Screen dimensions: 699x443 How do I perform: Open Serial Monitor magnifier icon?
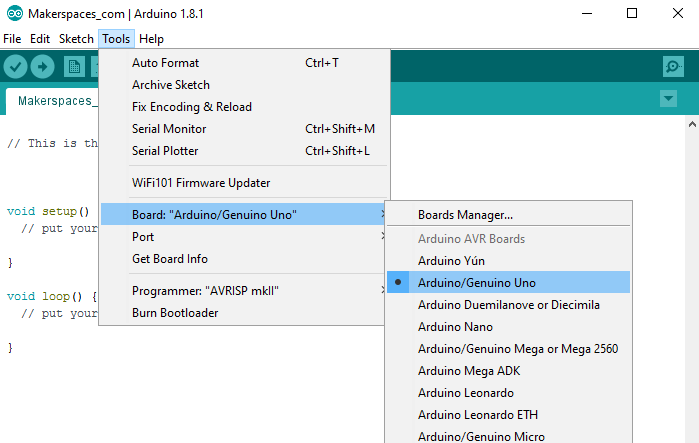(673, 66)
